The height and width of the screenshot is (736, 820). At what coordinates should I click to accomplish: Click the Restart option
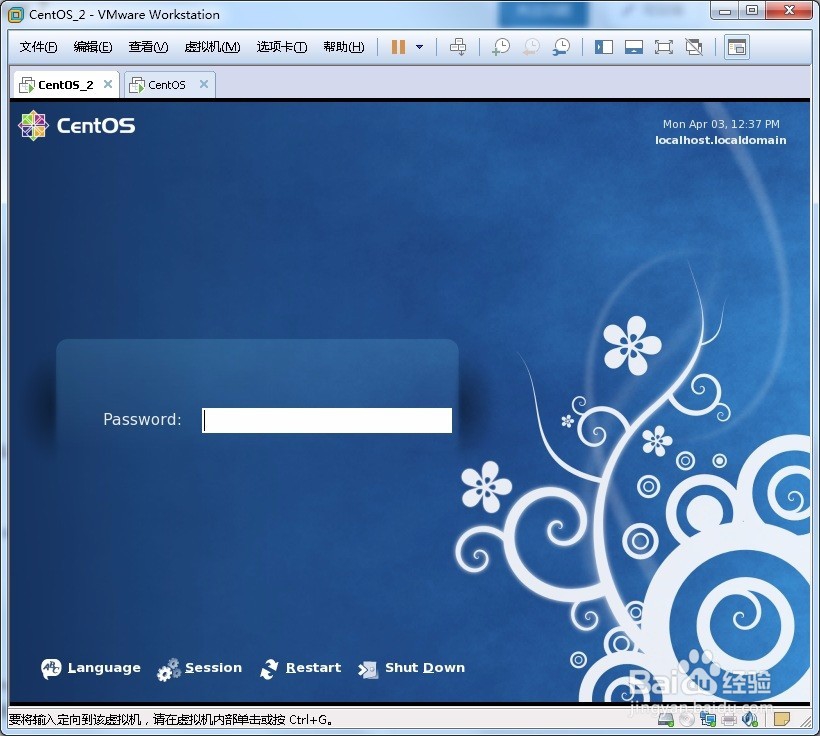(x=300, y=669)
